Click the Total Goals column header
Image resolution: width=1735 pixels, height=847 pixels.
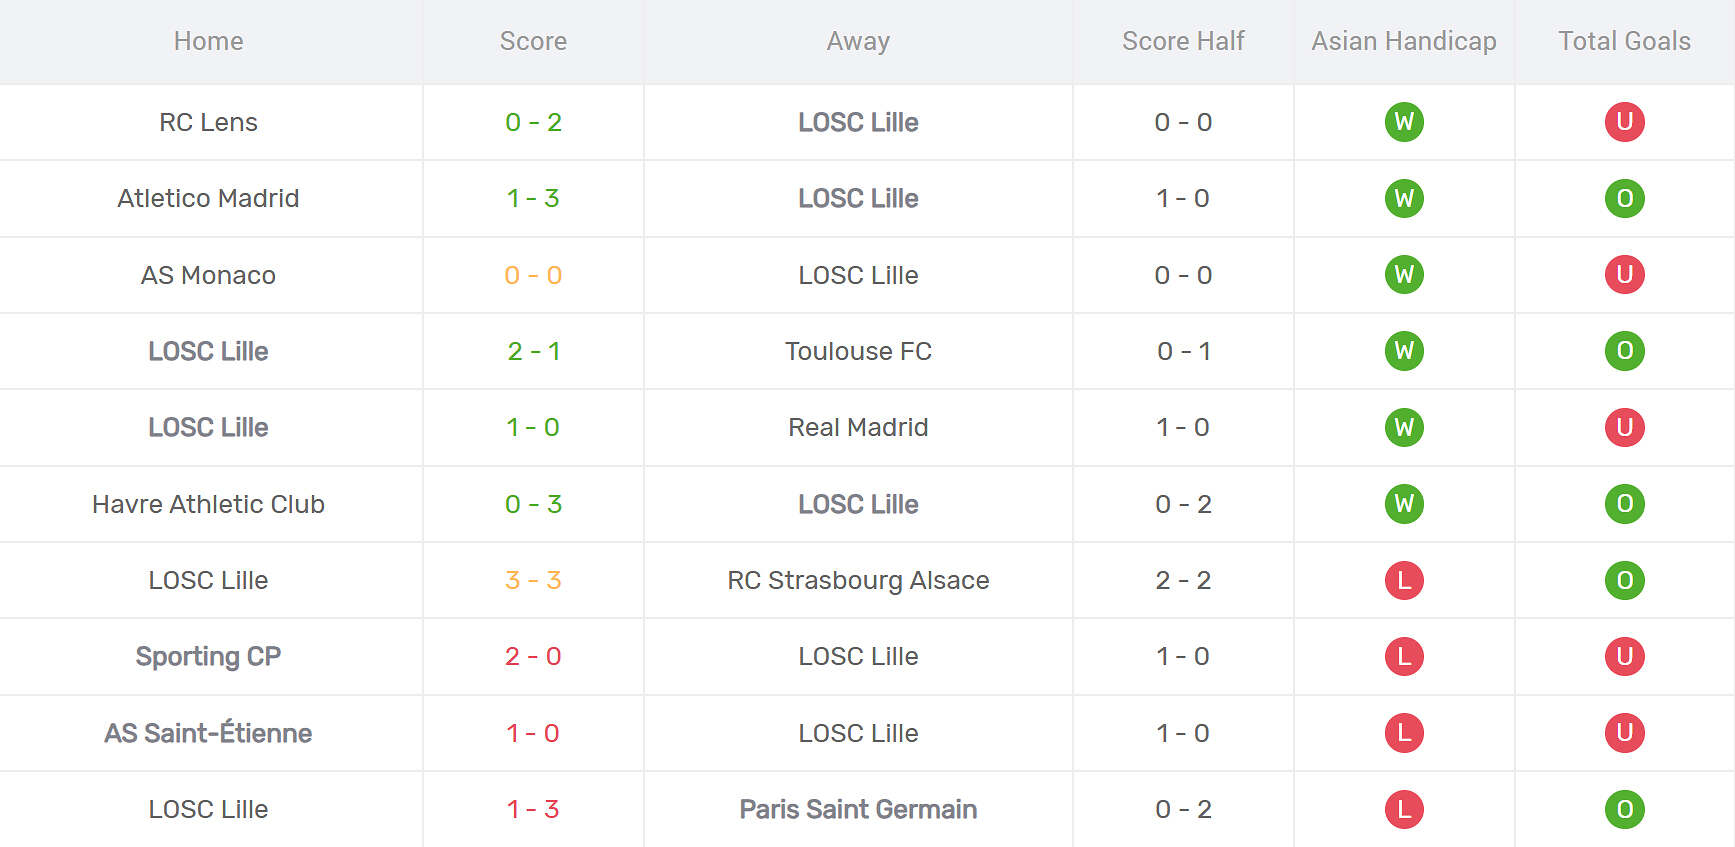click(x=1624, y=41)
